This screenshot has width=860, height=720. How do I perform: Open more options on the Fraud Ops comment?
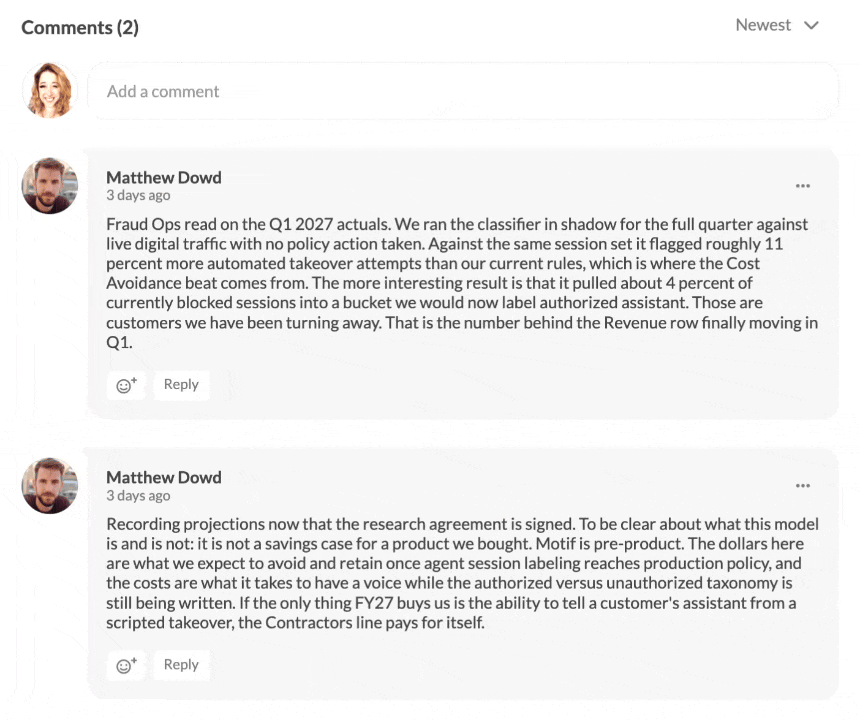point(802,186)
